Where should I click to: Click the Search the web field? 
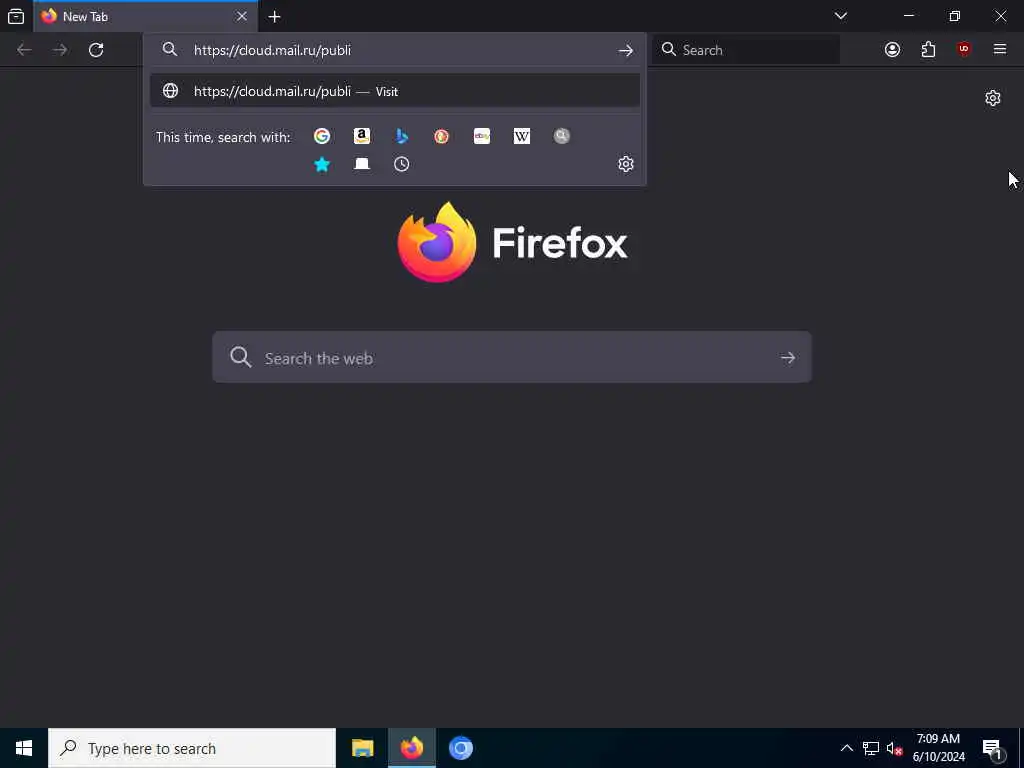coord(512,357)
